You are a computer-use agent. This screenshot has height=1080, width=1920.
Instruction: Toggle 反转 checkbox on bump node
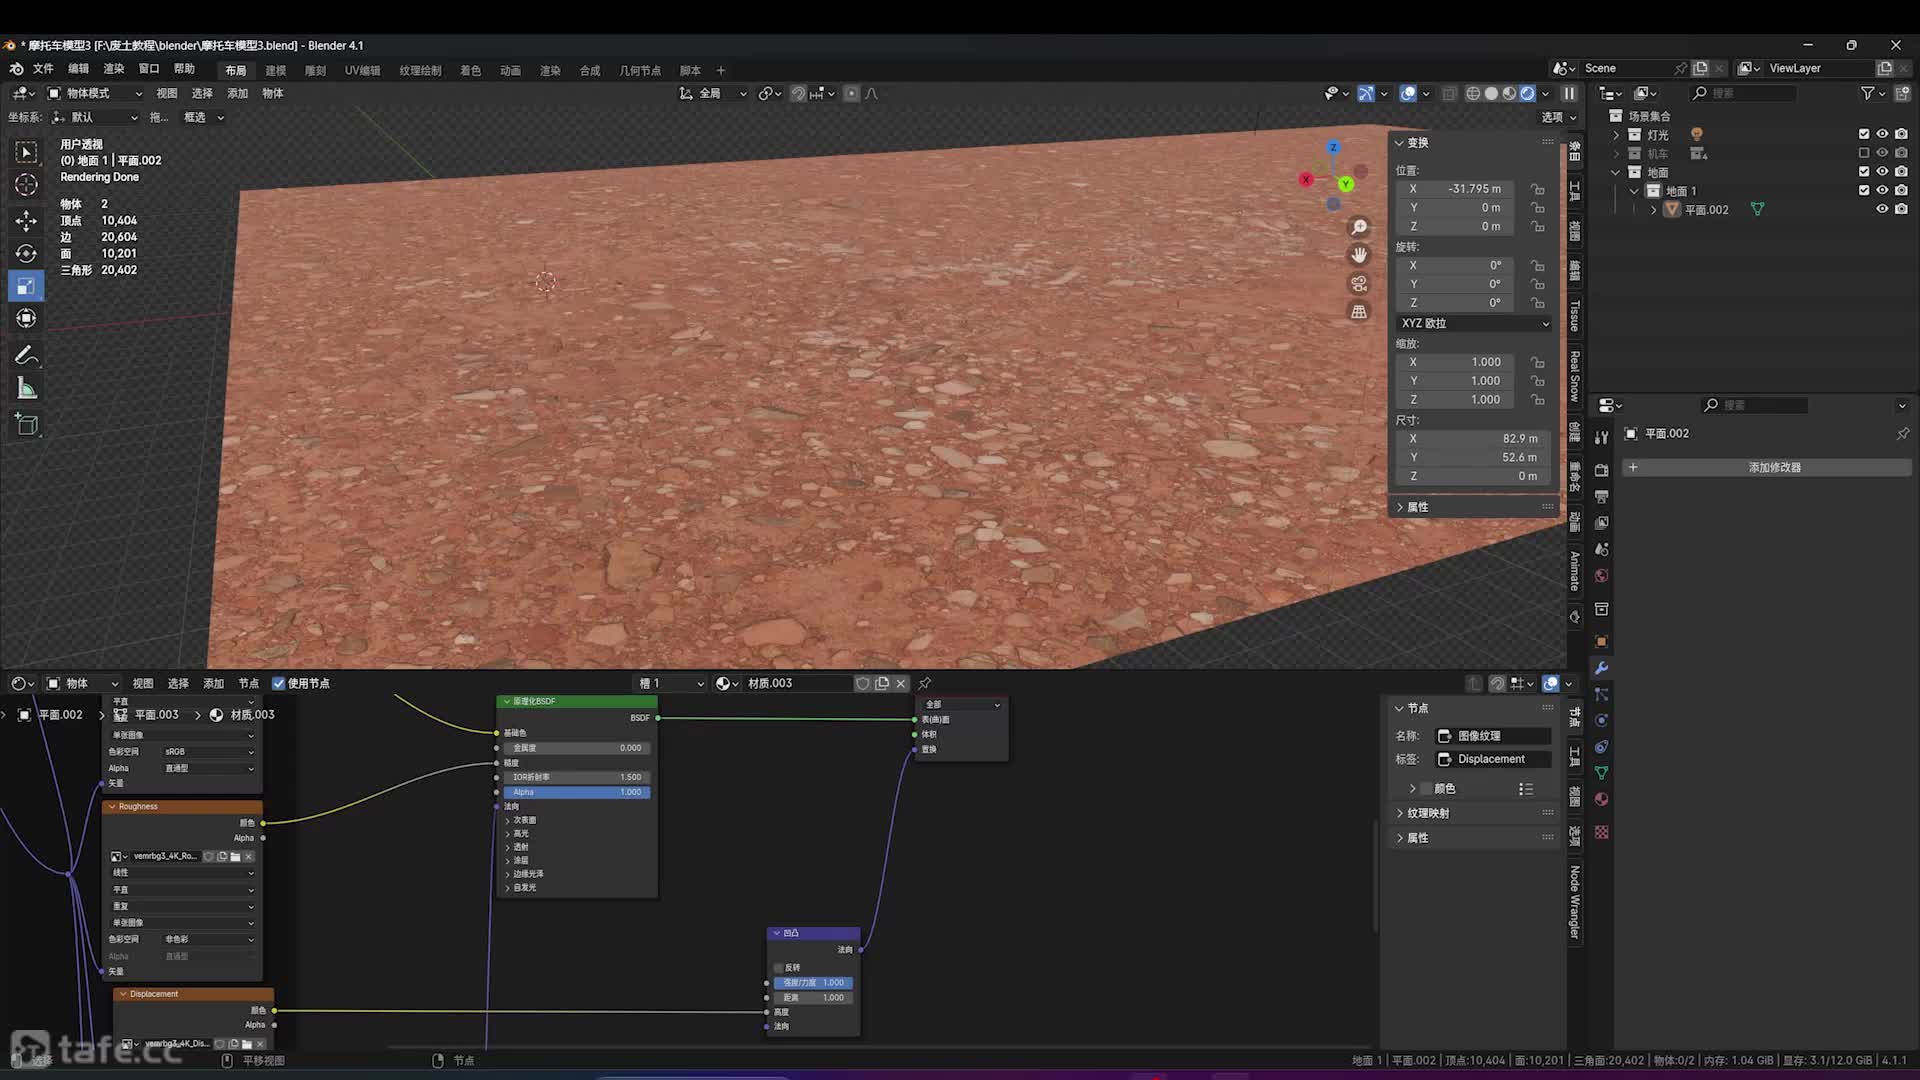coord(779,968)
